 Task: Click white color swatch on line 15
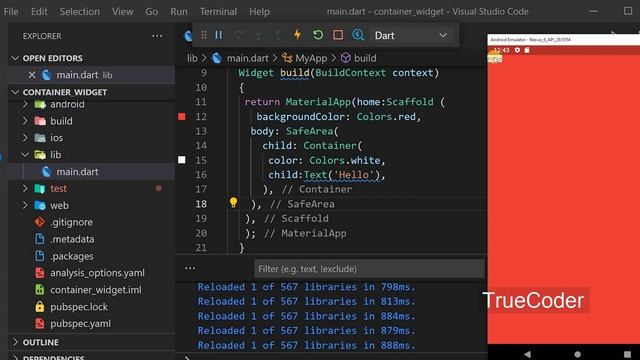(x=182, y=160)
